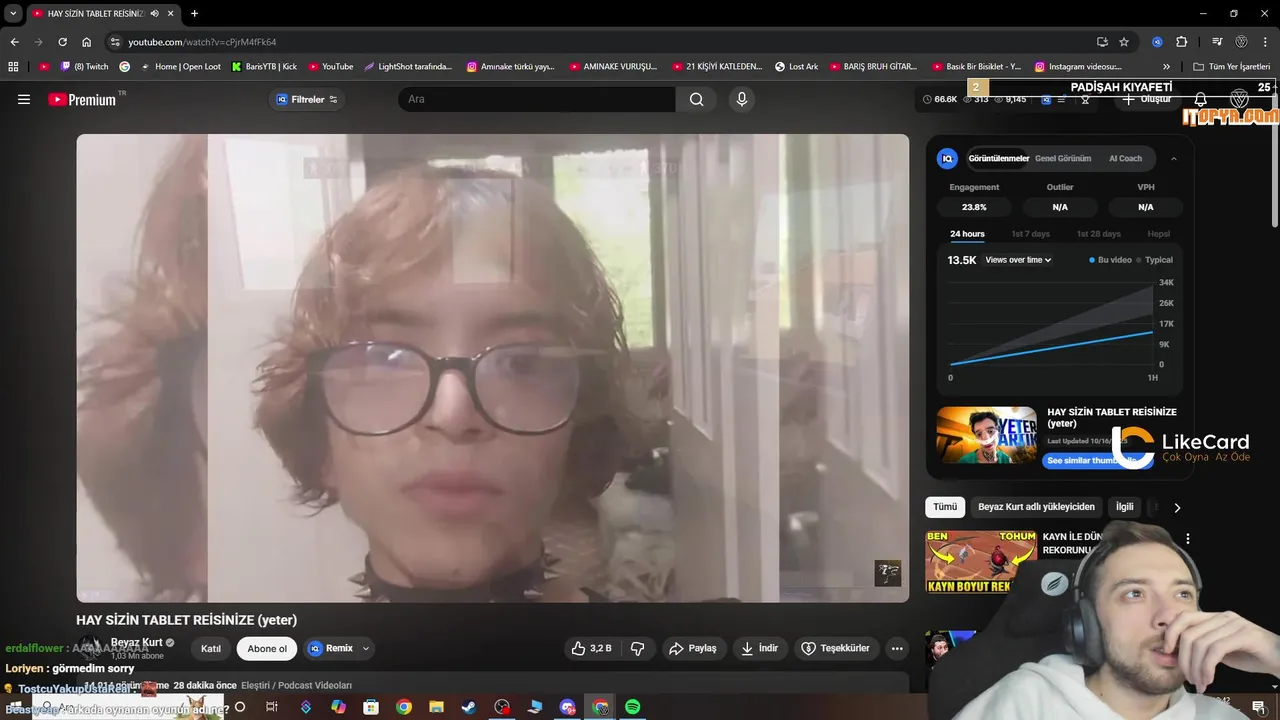Open the bookmarks apps grid icon
Image resolution: width=1280 pixels, height=720 pixels.
click(13, 66)
